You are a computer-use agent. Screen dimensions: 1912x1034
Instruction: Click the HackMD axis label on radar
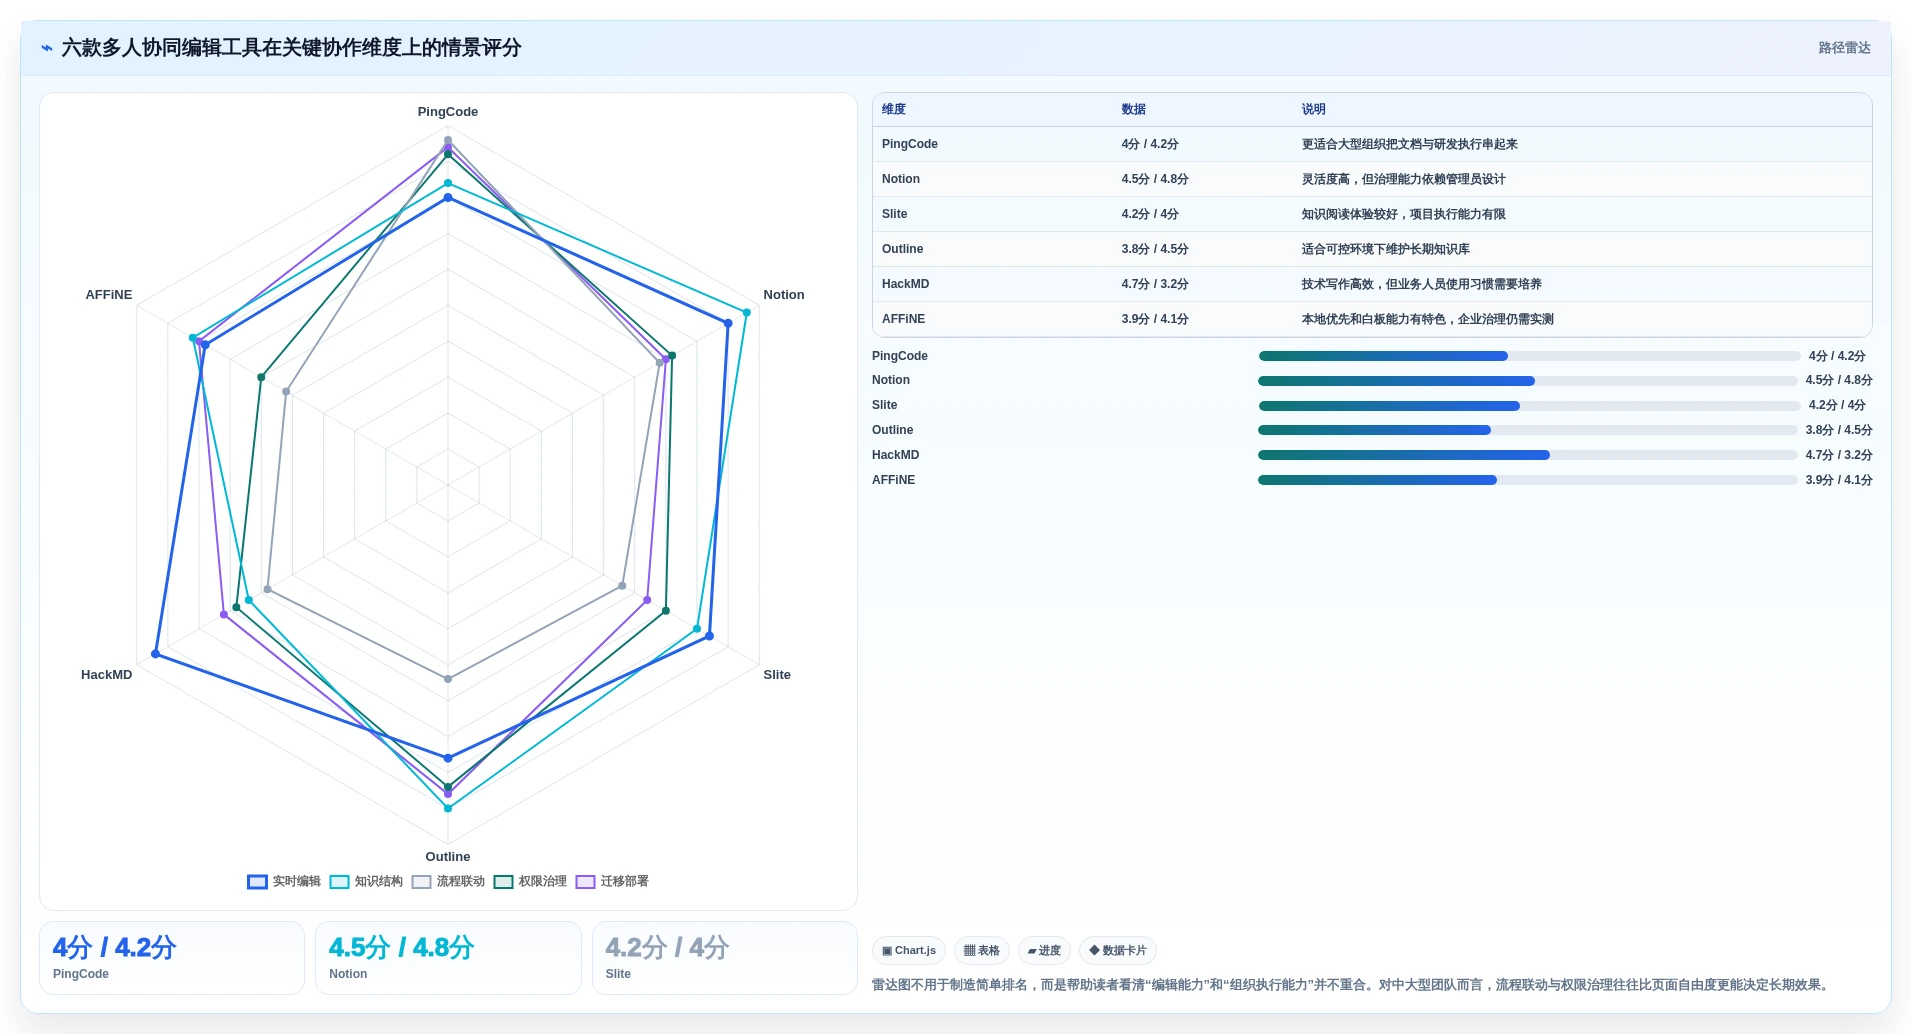point(106,675)
